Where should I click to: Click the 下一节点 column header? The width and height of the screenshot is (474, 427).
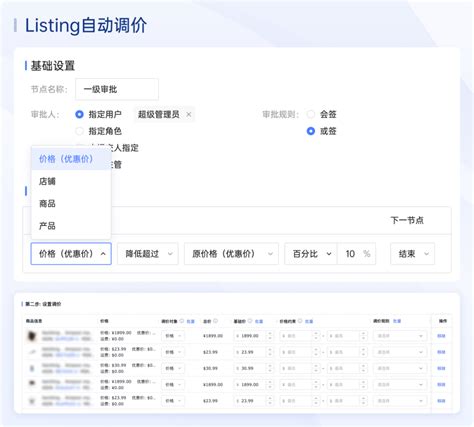407,220
